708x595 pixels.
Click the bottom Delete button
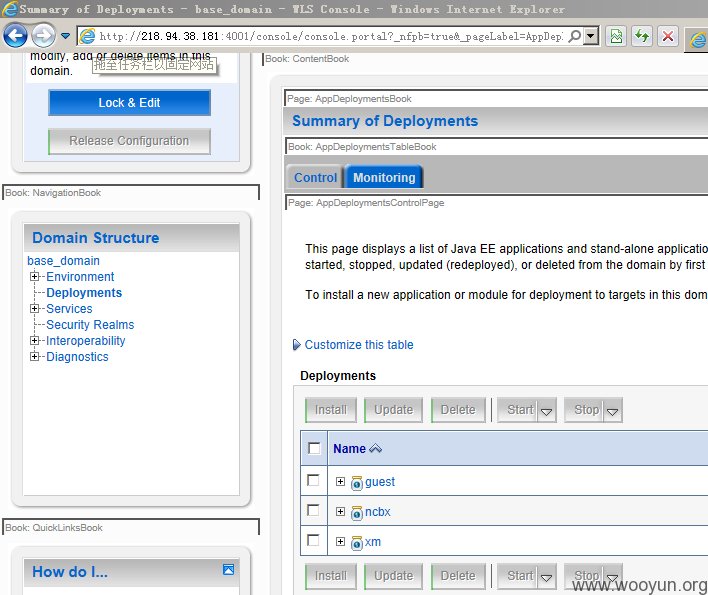click(458, 576)
